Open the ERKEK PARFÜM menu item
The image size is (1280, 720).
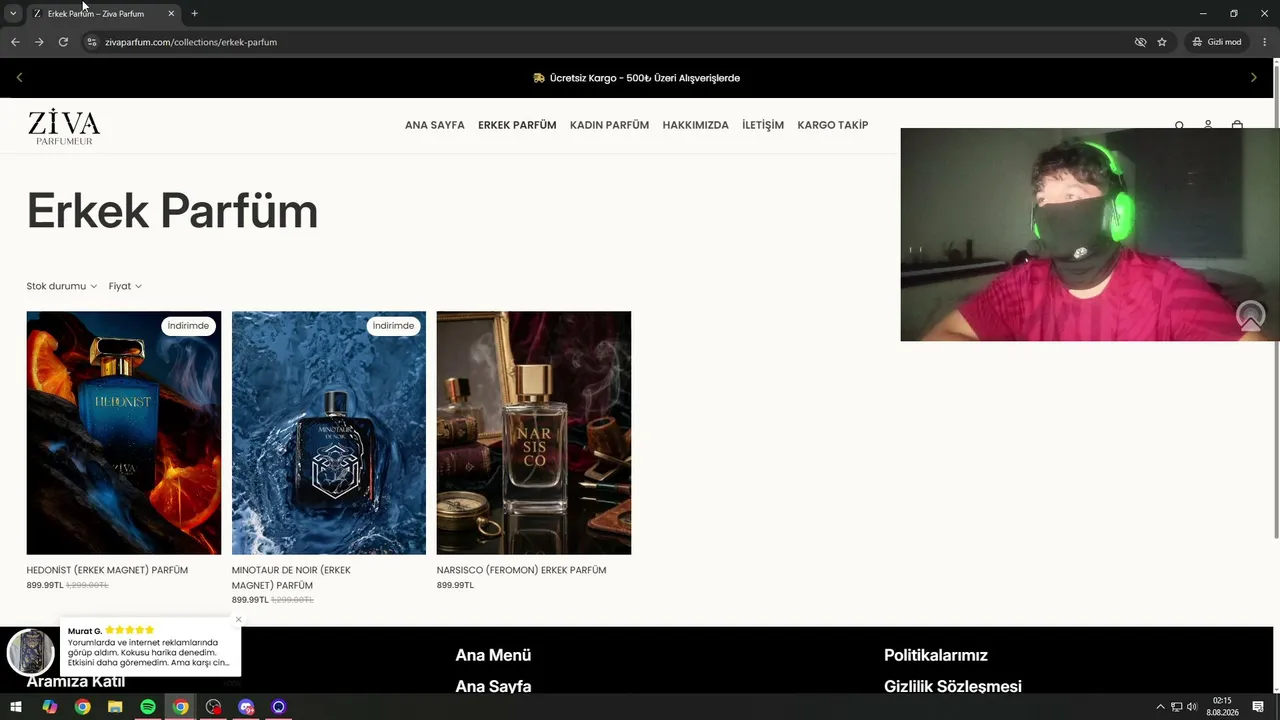click(517, 125)
